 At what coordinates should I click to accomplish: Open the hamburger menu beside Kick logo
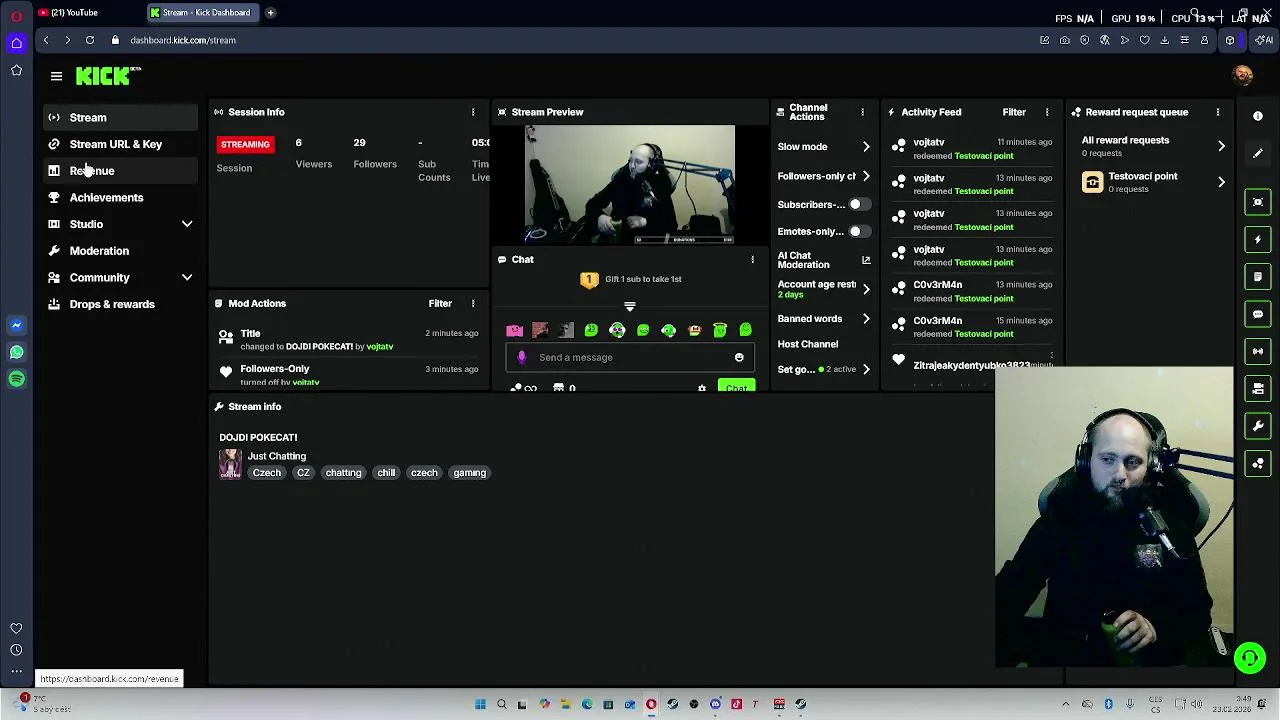[x=56, y=76]
